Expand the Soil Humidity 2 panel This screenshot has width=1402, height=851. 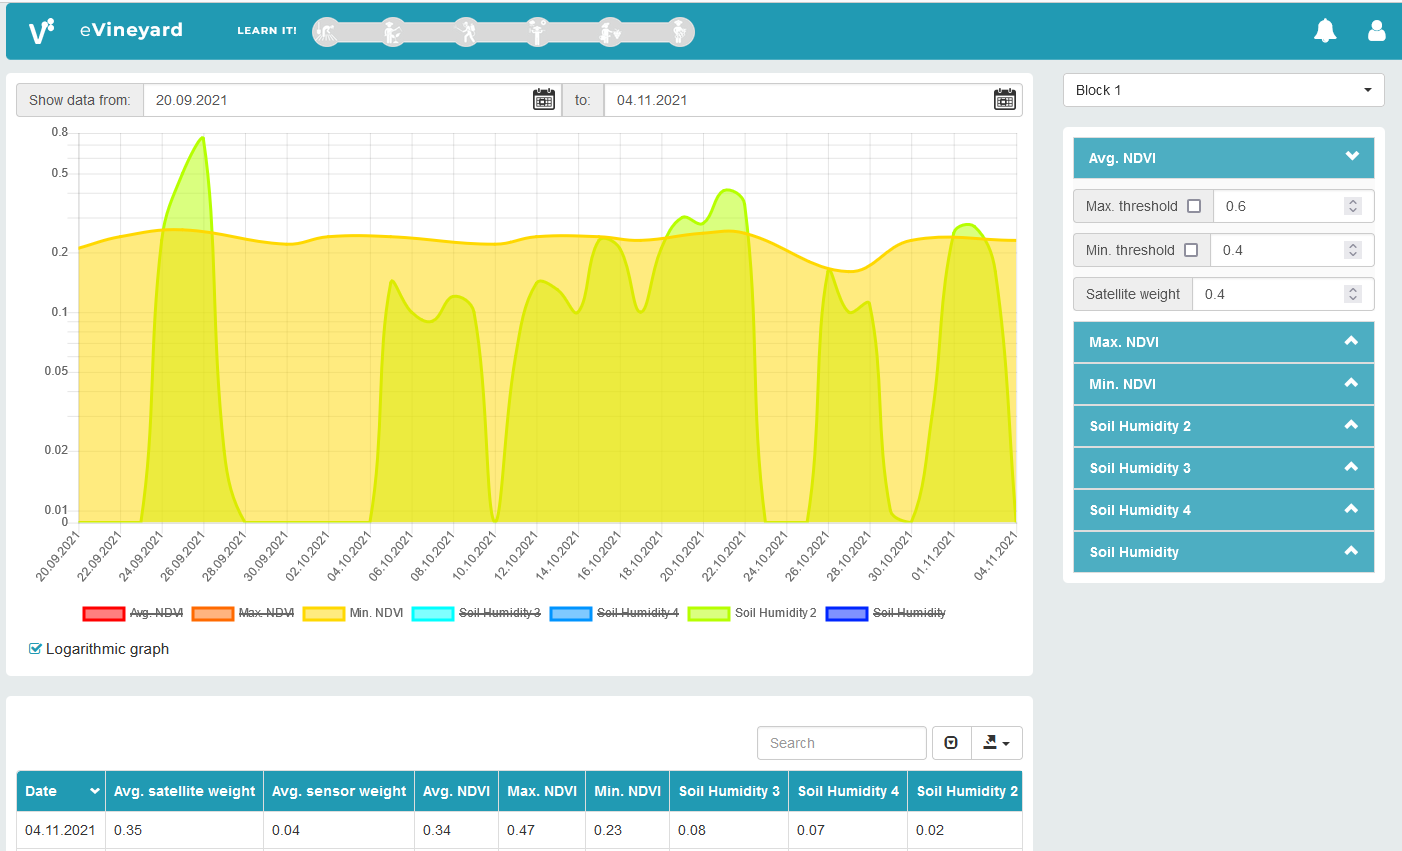1224,426
